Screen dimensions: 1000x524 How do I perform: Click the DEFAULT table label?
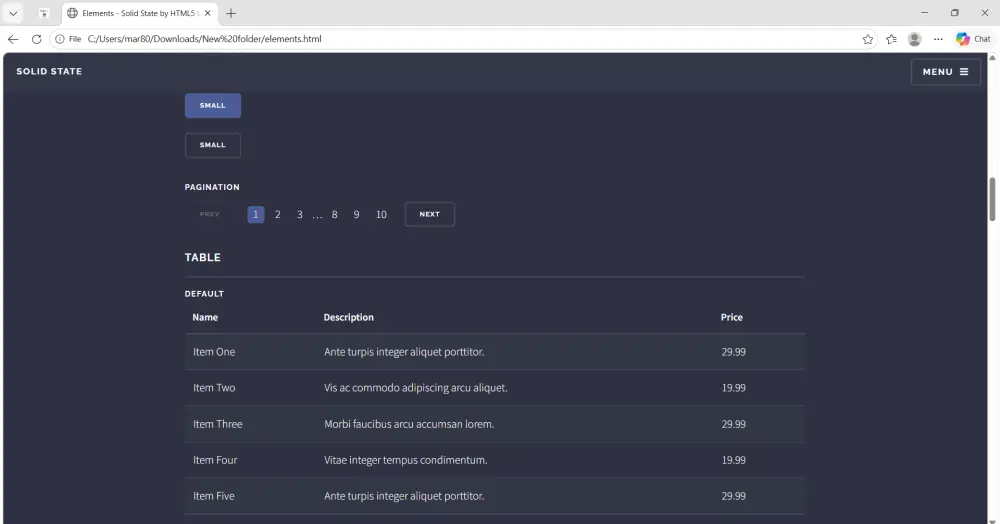(x=204, y=294)
